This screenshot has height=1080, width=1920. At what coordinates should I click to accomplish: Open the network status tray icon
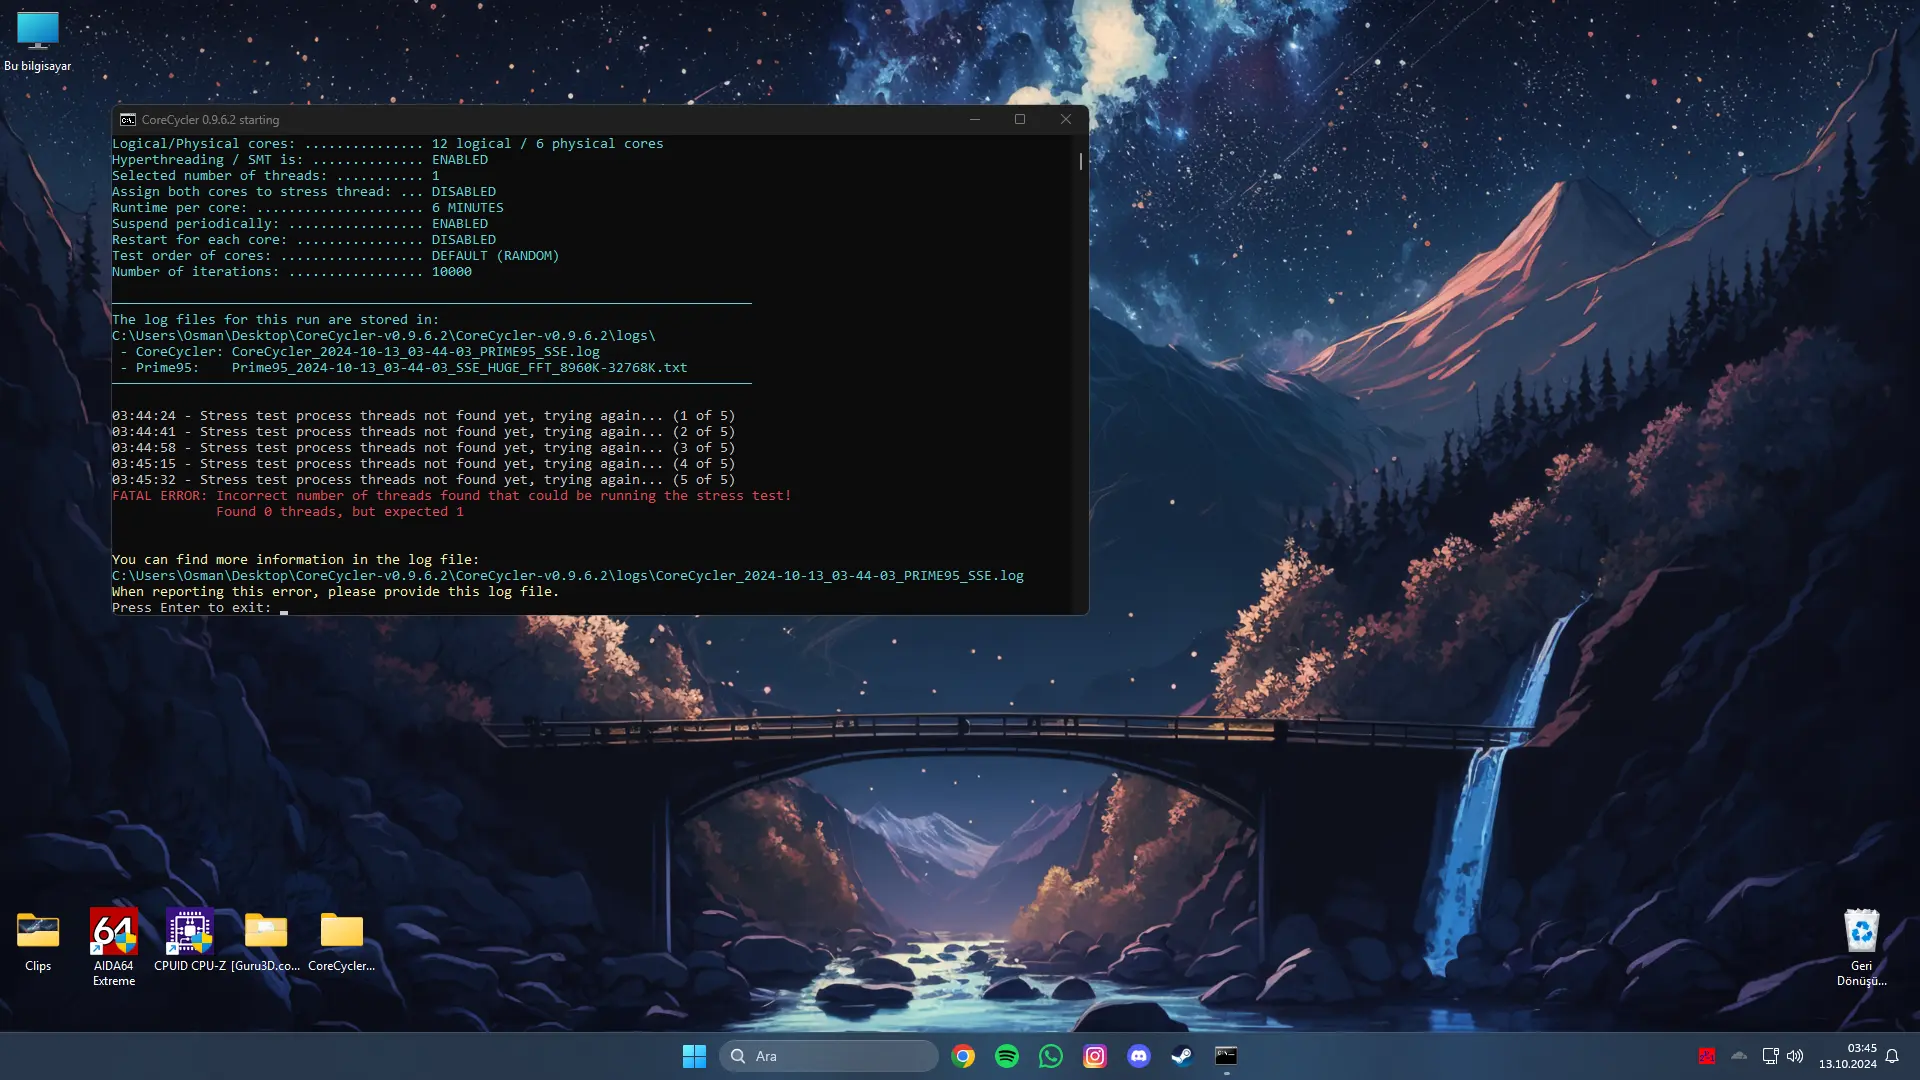[1770, 1056]
